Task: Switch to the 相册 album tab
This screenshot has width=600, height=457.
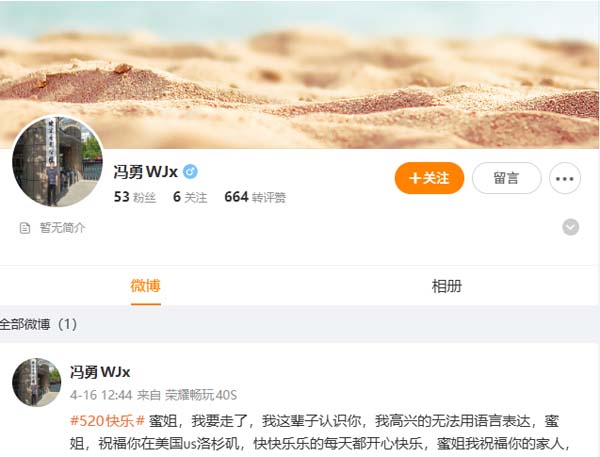Action: click(447, 286)
